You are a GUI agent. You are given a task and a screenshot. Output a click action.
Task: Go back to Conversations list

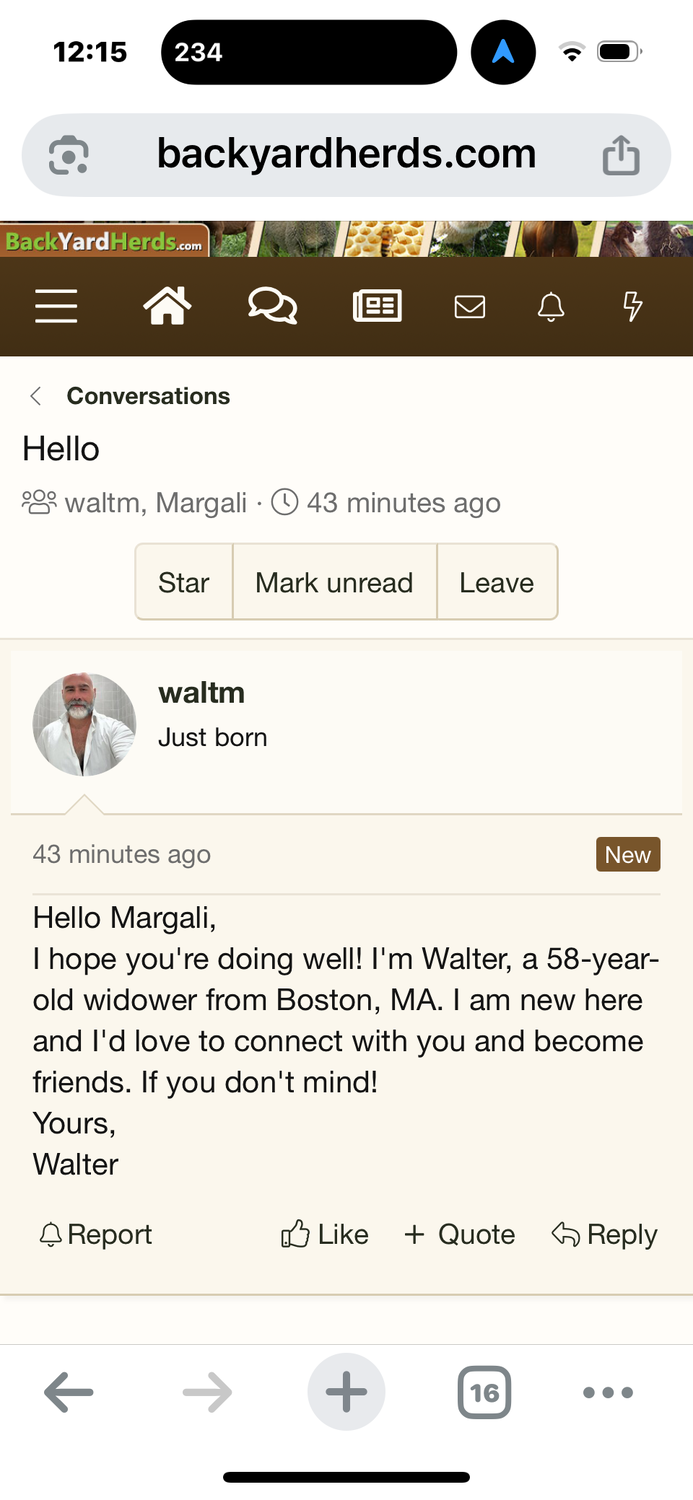[147, 396]
